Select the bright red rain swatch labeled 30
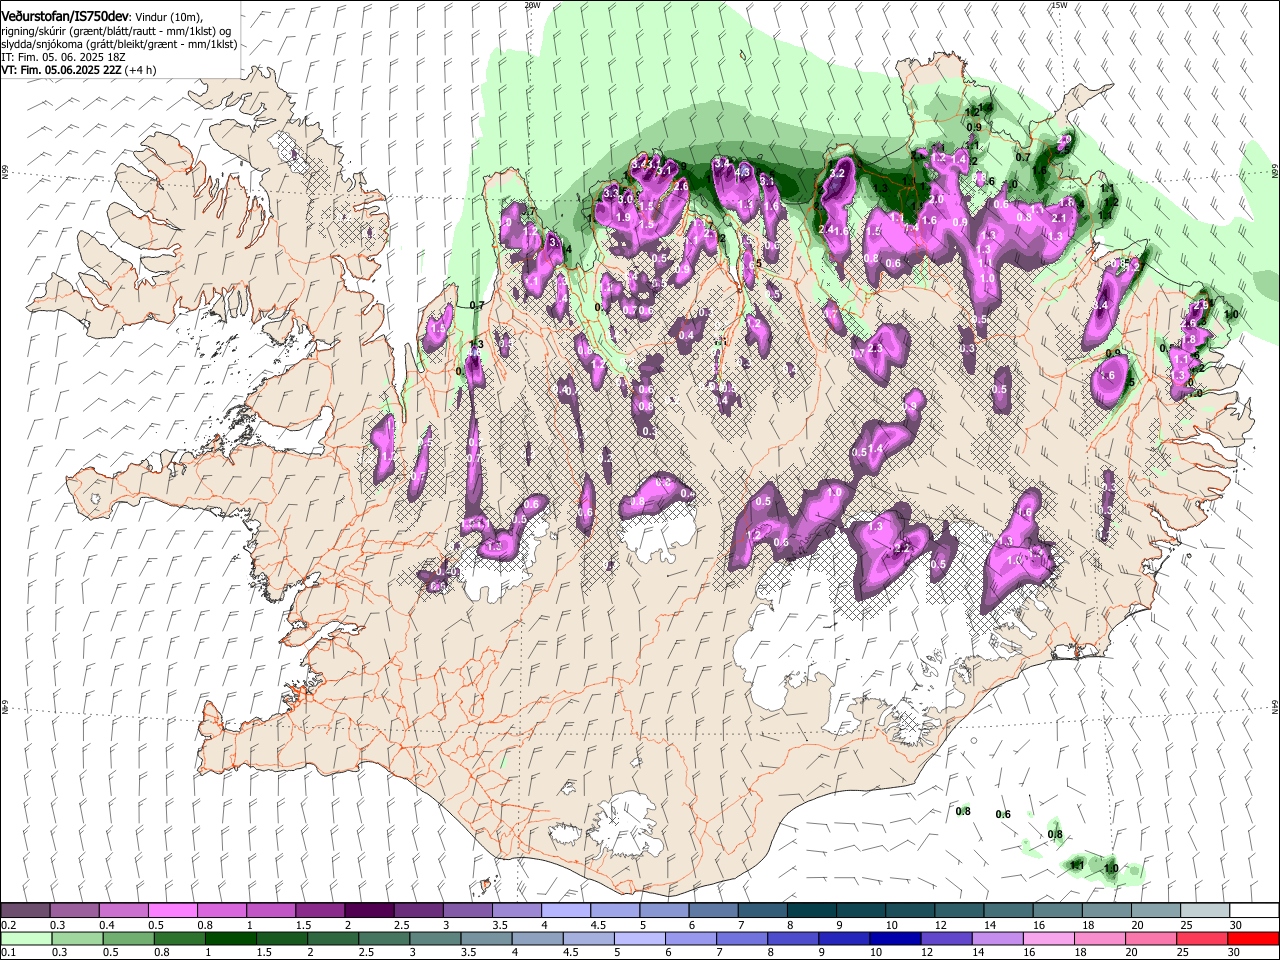 [x=1254, y=938]
